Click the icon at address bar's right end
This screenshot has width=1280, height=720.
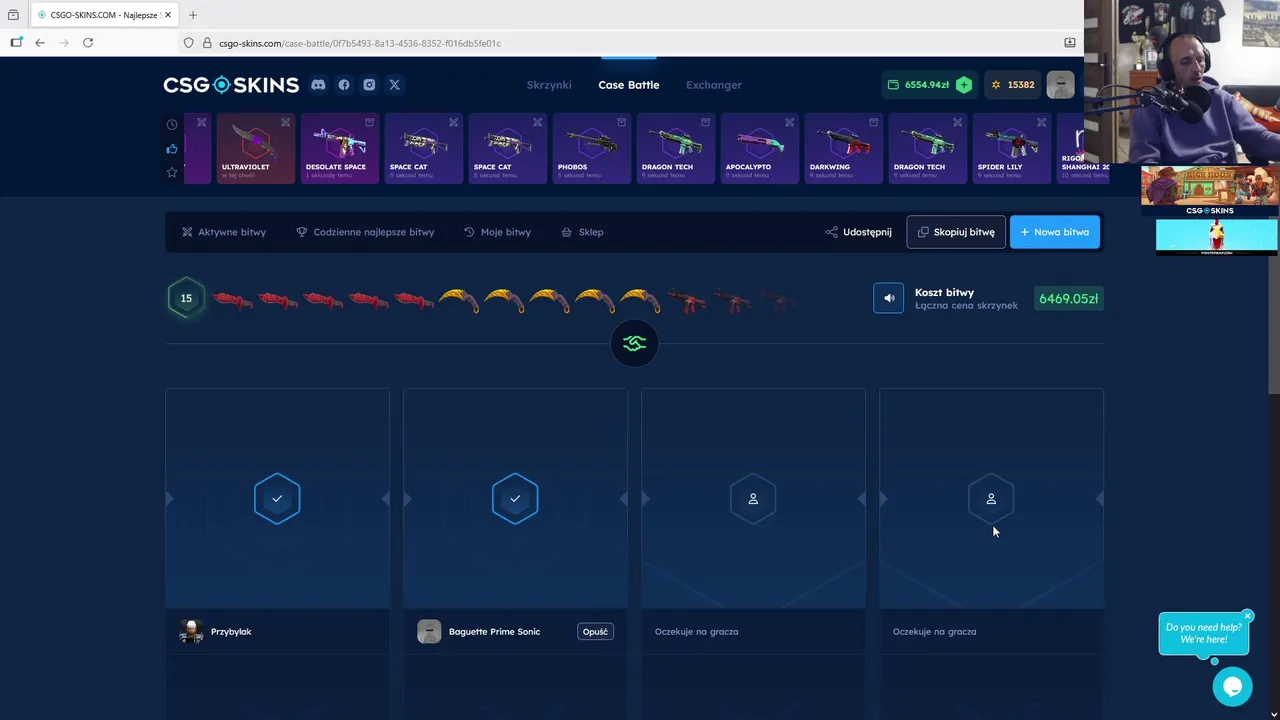[1069, 43]
